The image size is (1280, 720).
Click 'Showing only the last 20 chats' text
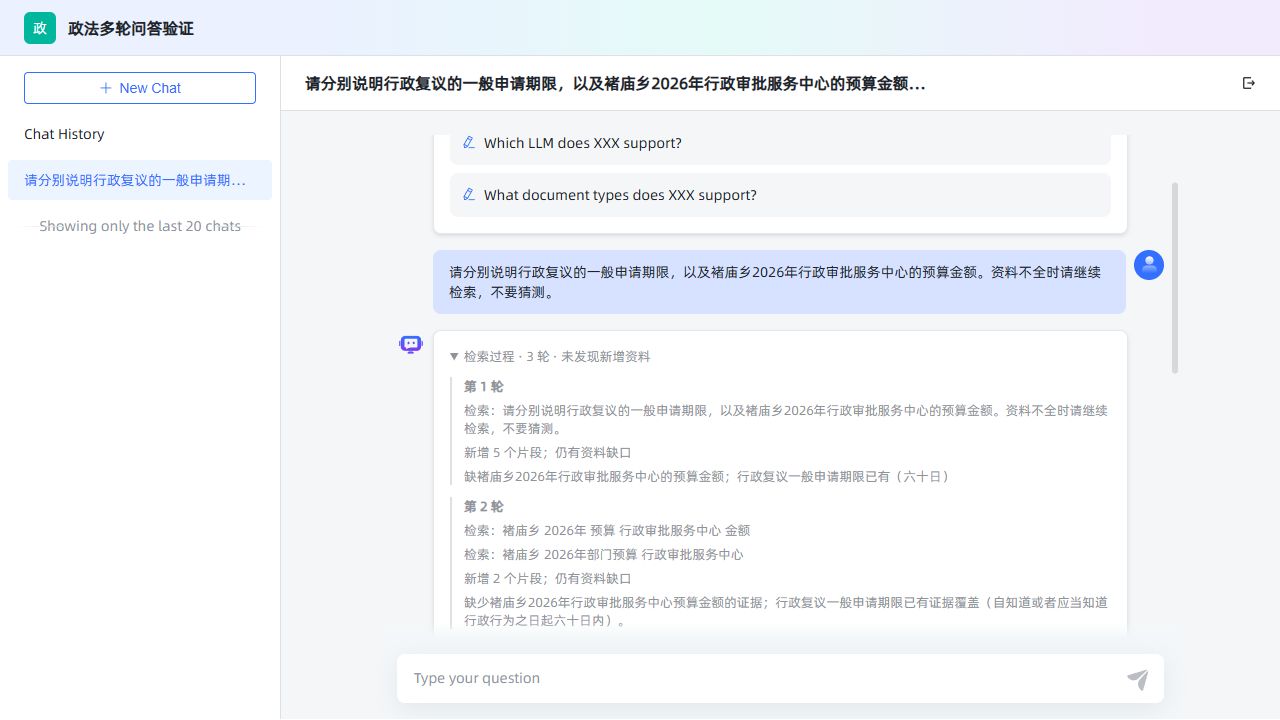pyautogui.click(x=140, y=226)
